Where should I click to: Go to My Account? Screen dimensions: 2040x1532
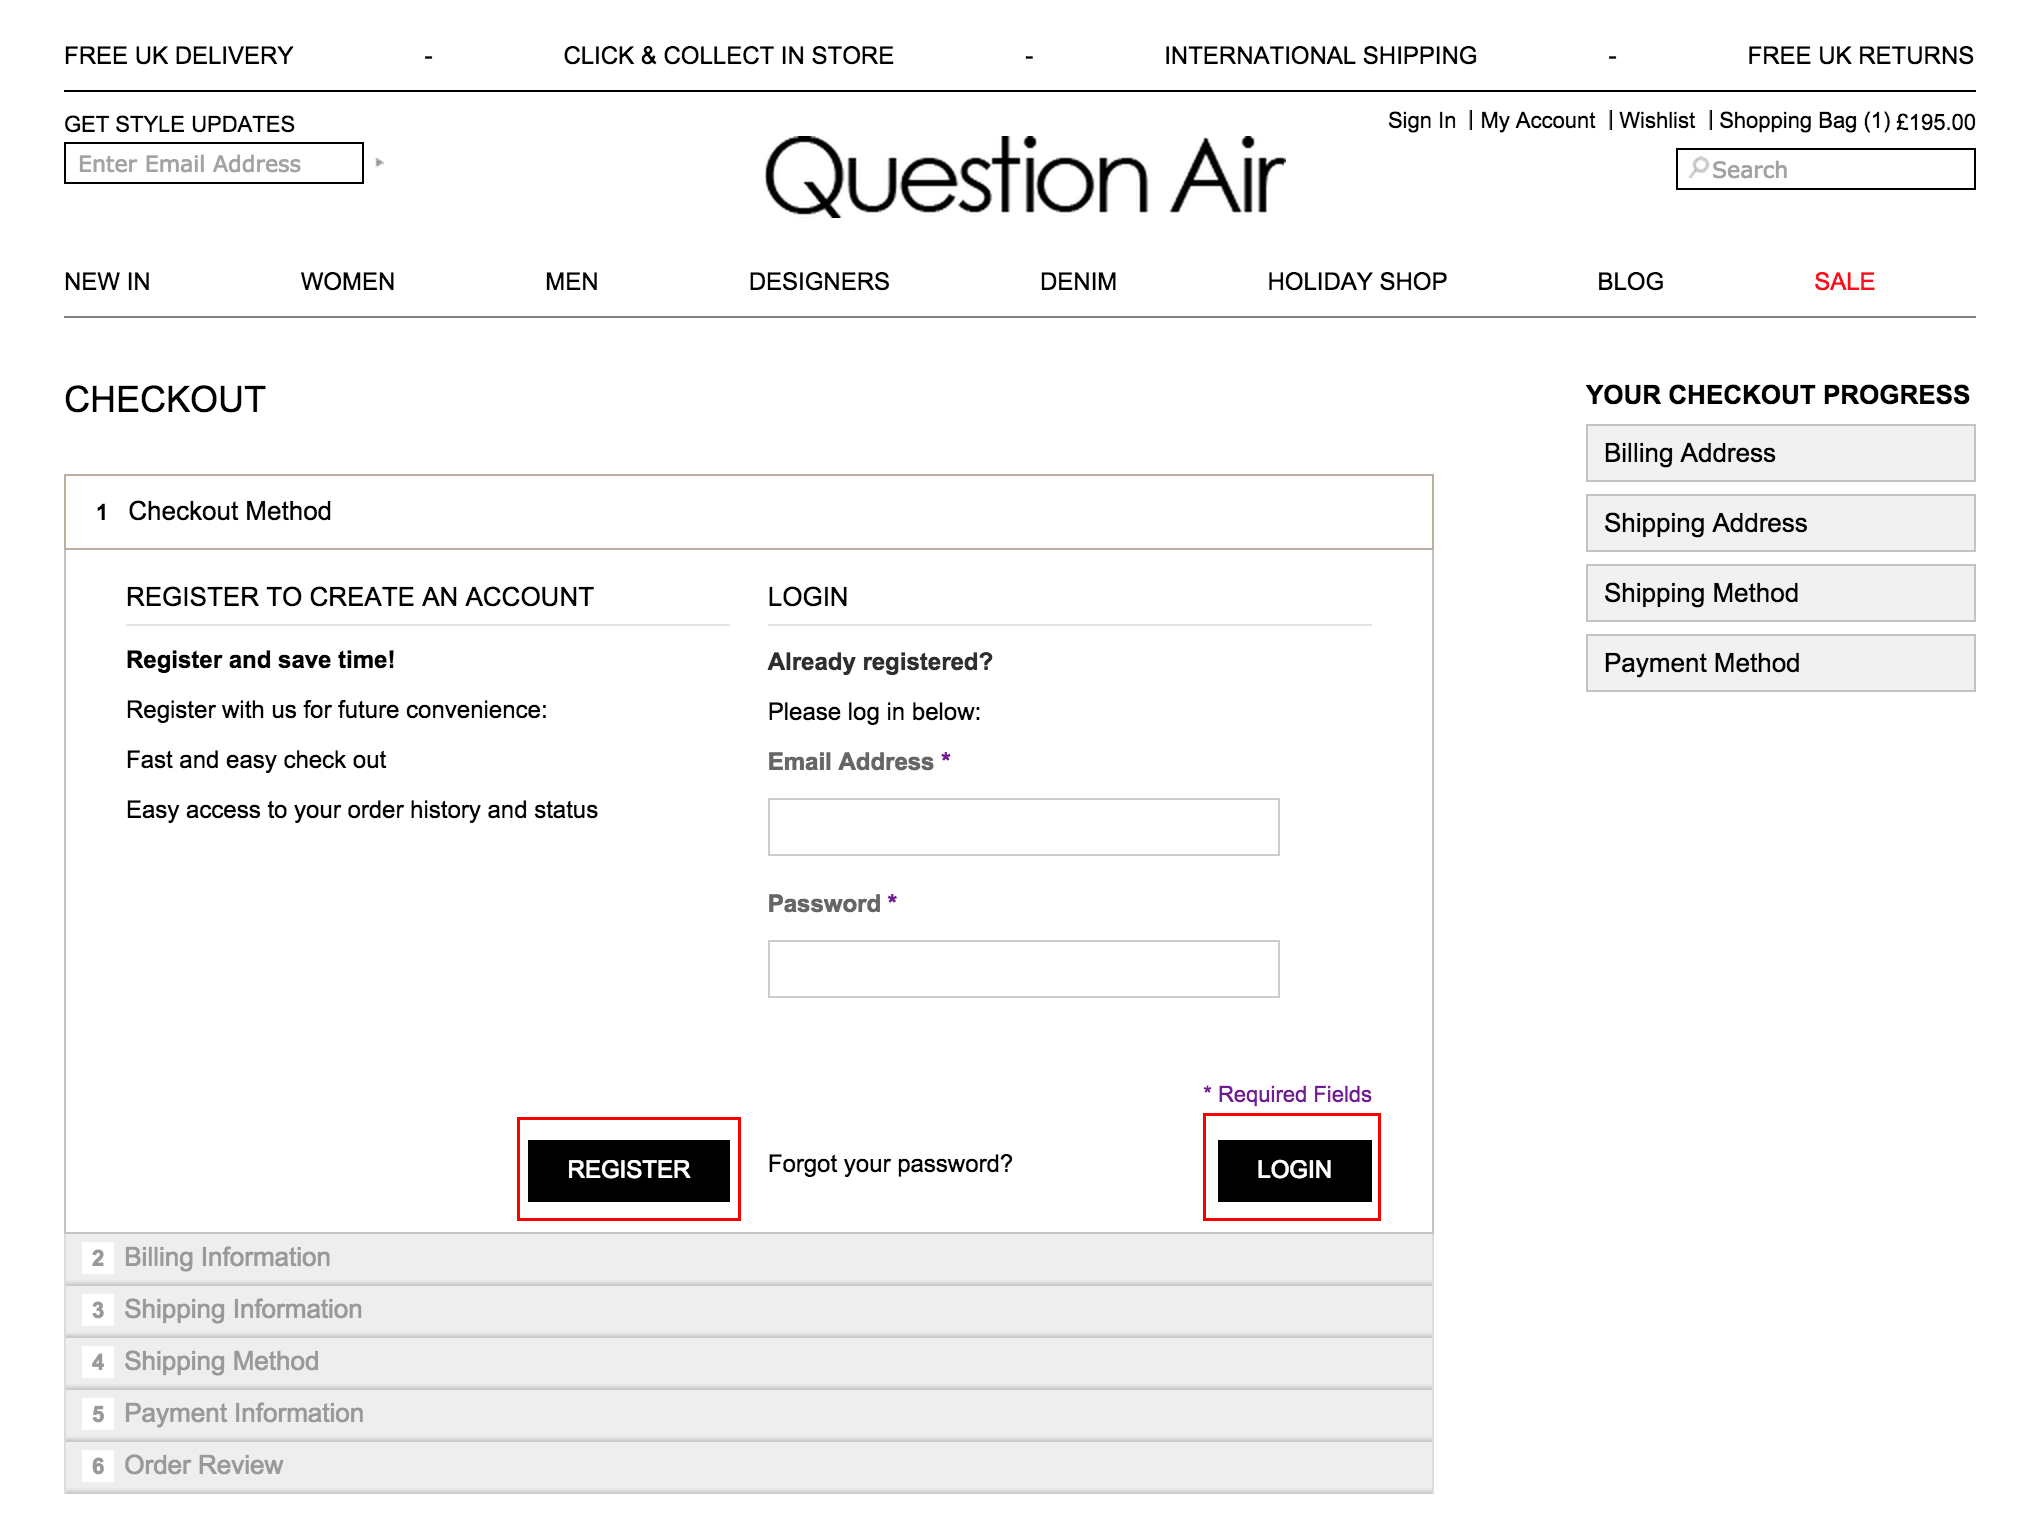pyautogui.click(x=1537, y=121)
